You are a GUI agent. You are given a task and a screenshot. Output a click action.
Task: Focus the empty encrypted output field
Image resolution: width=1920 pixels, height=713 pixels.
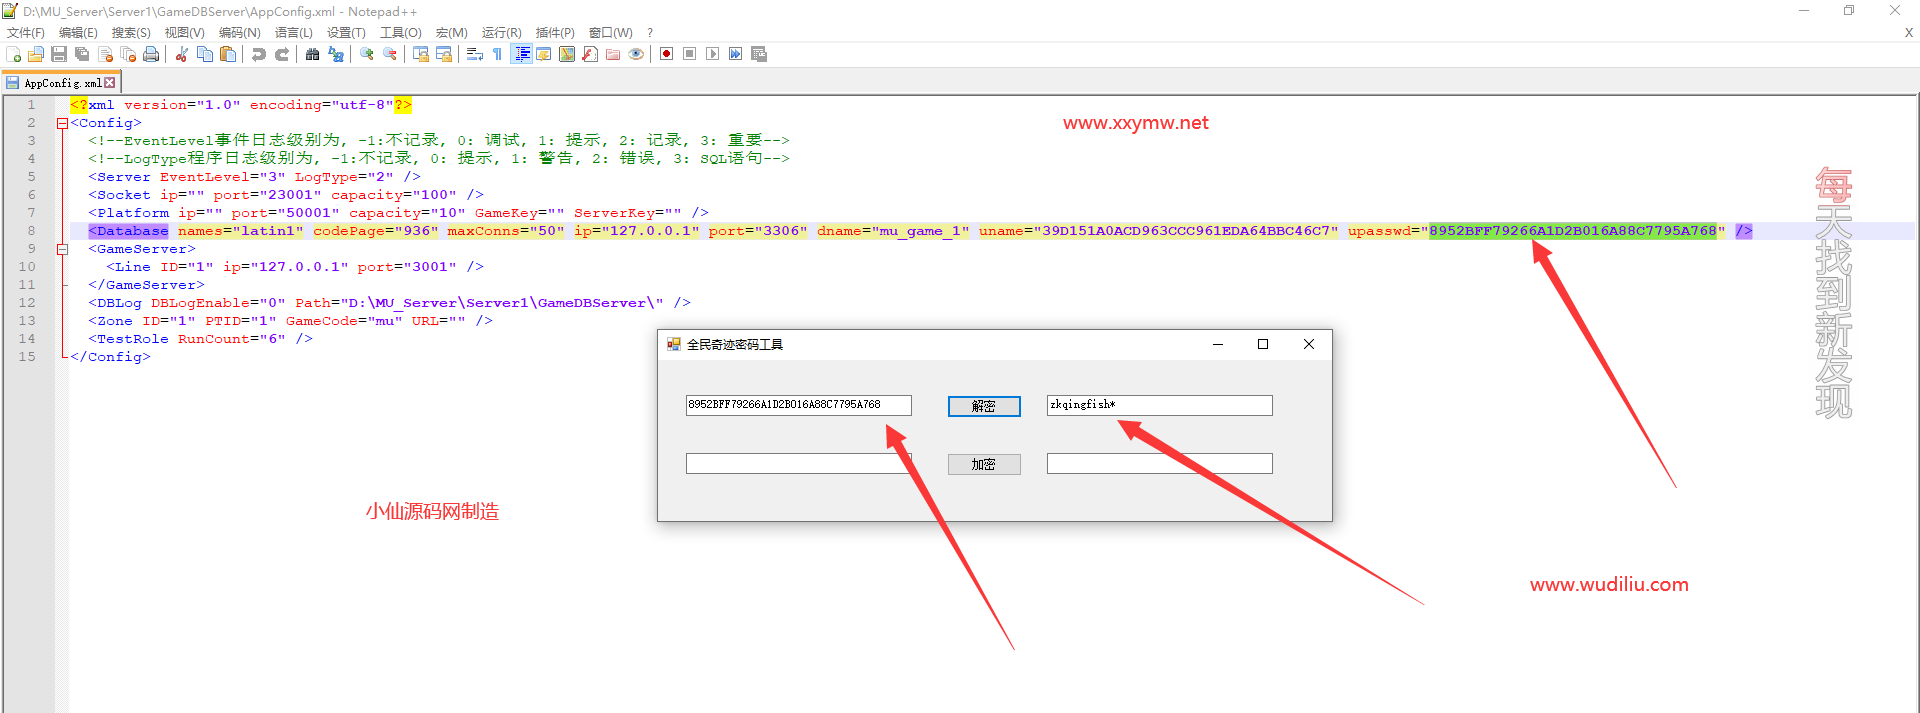tap(1160, 463)
